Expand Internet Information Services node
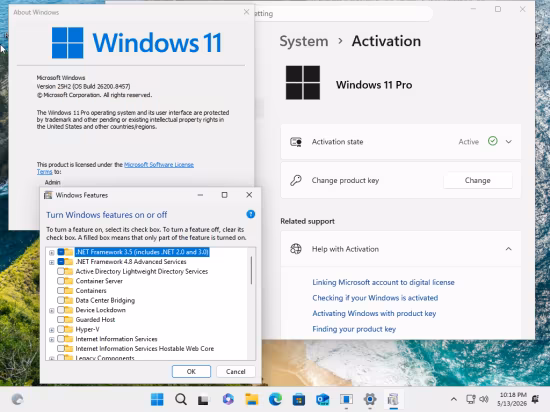The height and width of the screenshot is (412, 550). point(52,339)
